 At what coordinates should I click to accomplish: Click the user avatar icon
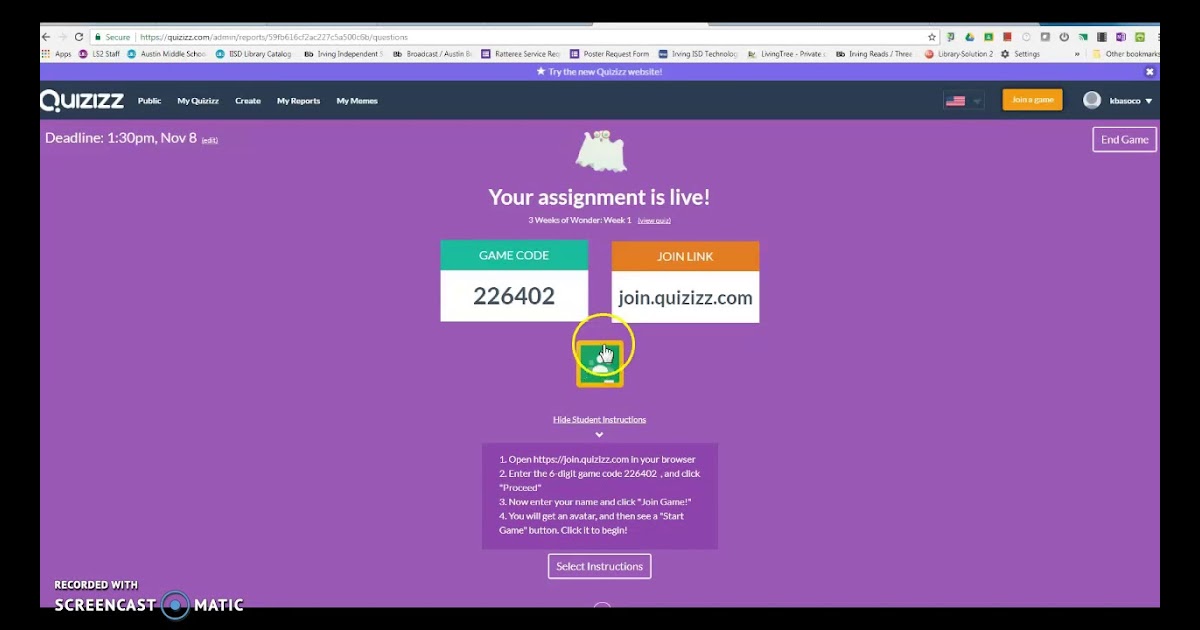pyautogui.click(x=1092, y=100)
